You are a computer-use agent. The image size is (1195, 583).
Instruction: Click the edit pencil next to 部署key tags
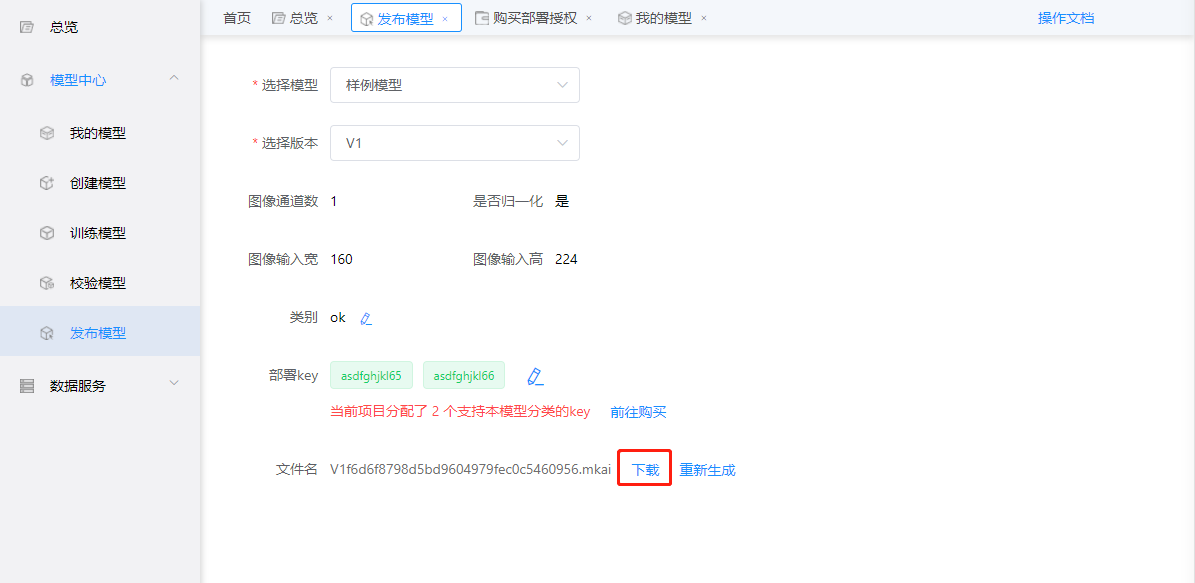tap(535, 376)
